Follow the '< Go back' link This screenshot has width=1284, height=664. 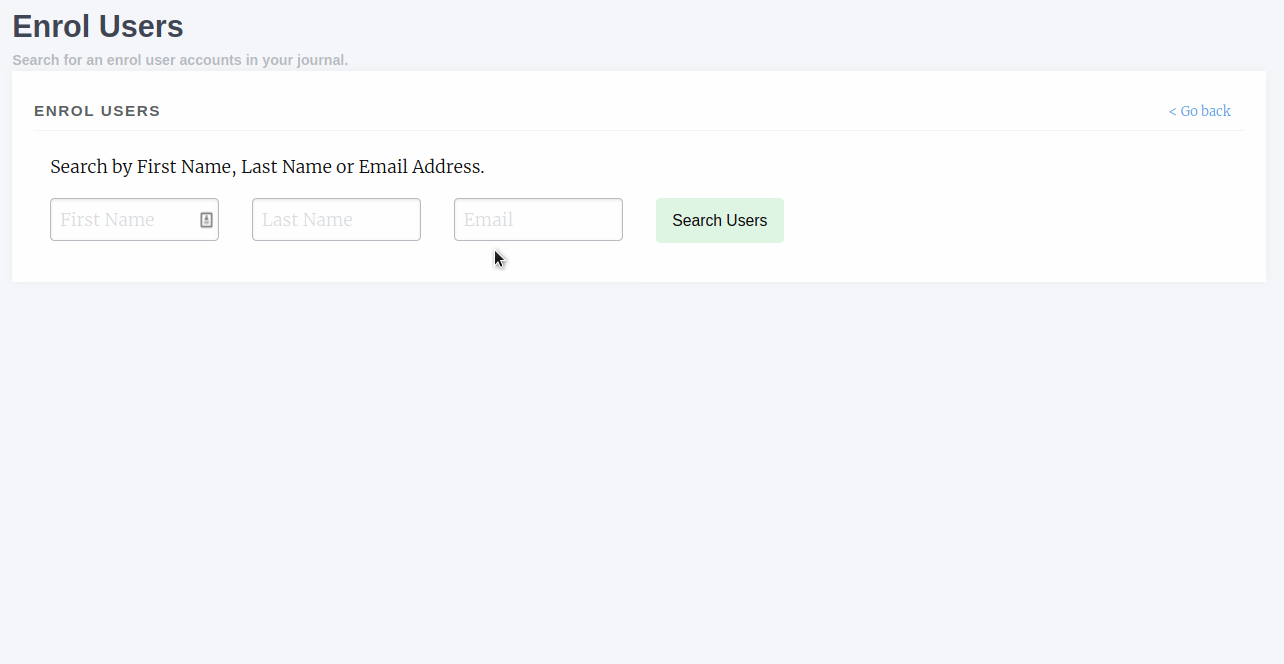[x=1199, y=111]
